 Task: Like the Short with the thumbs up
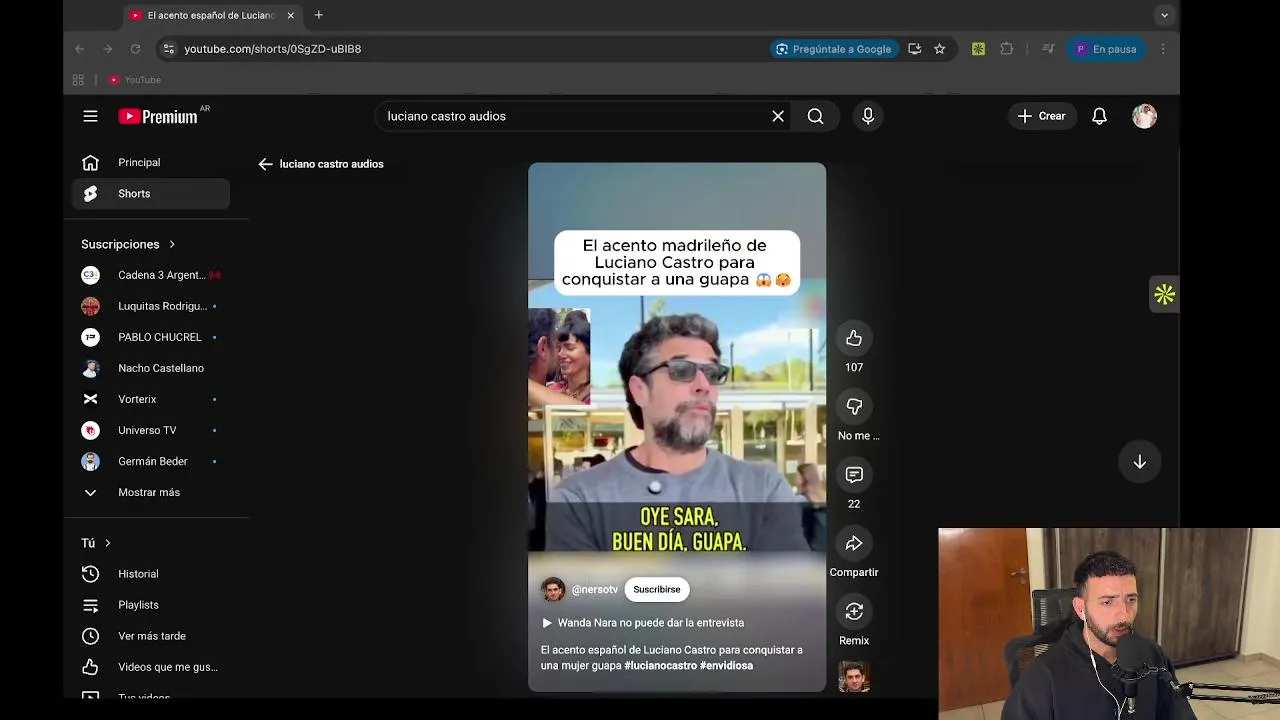(854, 338)
